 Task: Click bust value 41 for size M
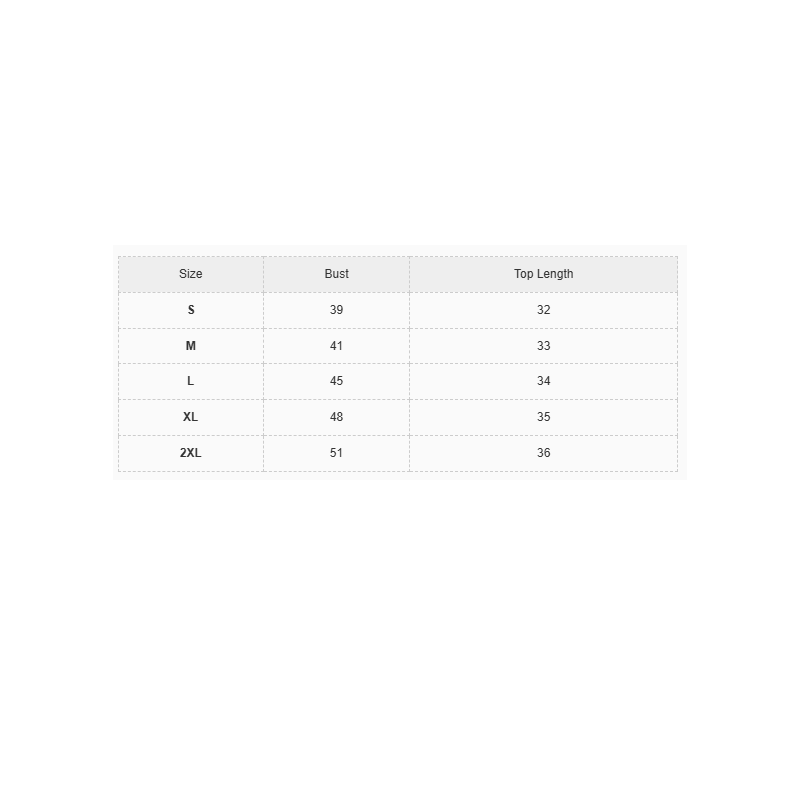[337, 346]
